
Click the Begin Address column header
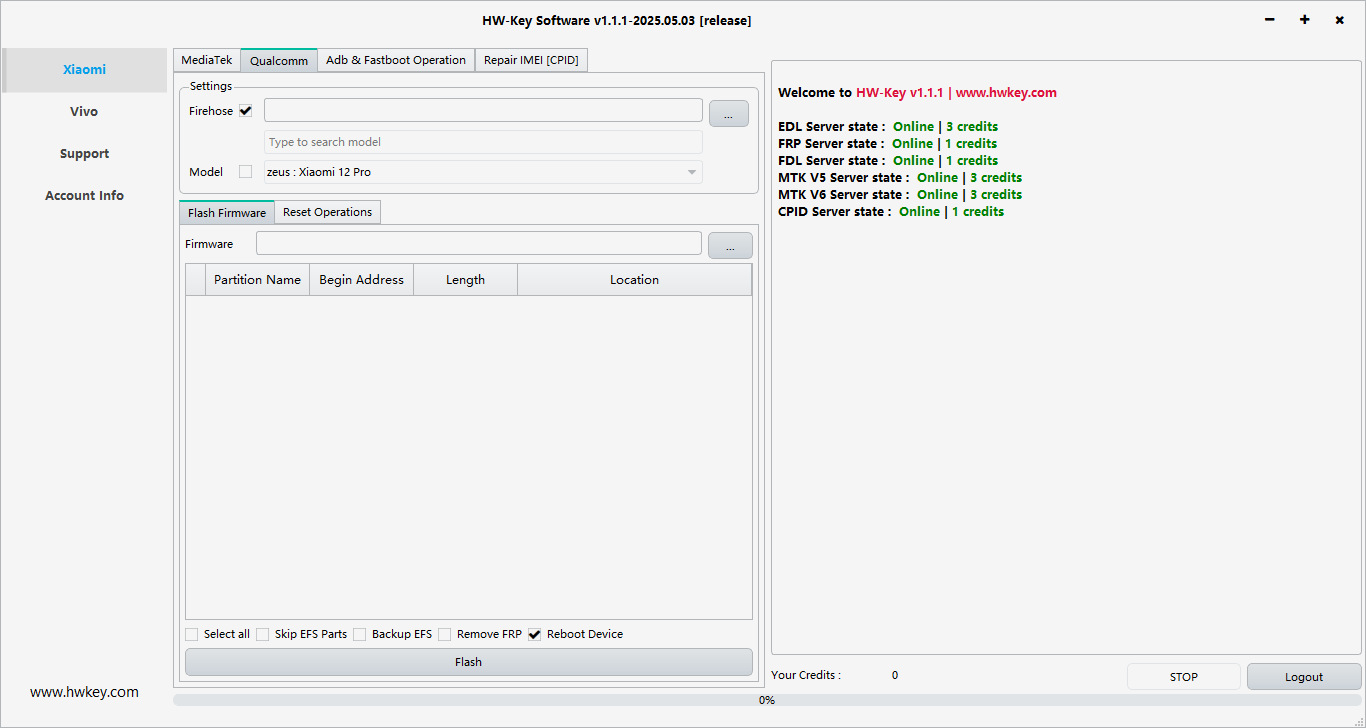click(x=361, y=280)
